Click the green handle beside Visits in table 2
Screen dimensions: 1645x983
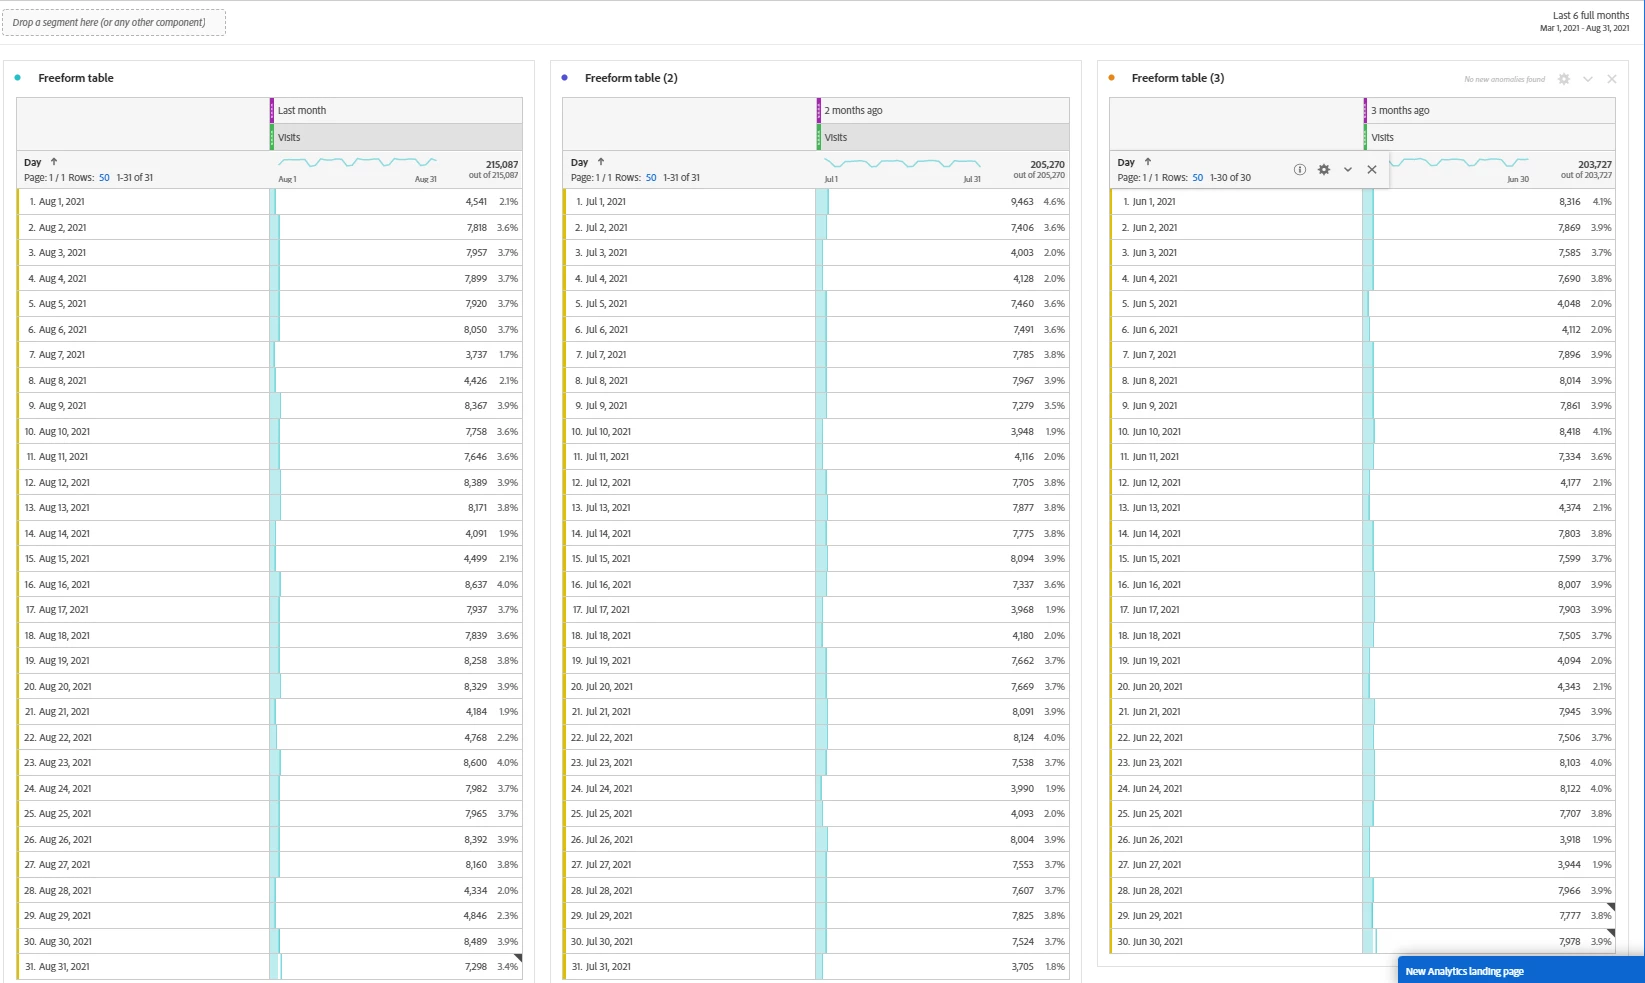click(x=819, y=138)
